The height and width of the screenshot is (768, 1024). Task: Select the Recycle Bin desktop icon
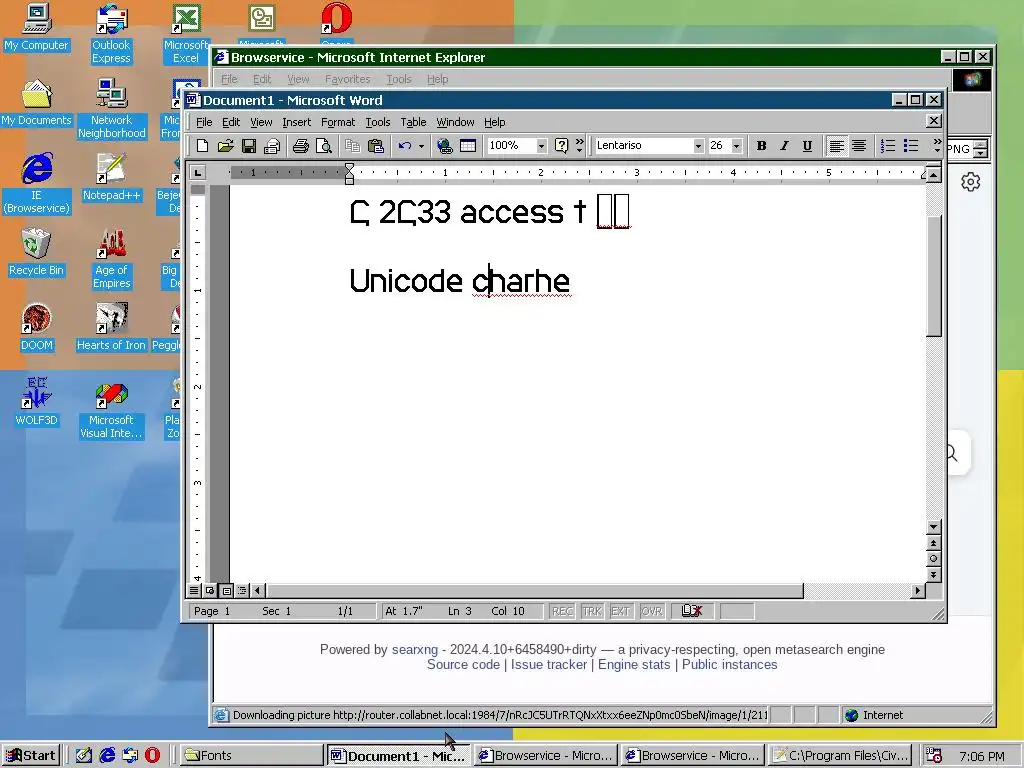coord(36,251)
